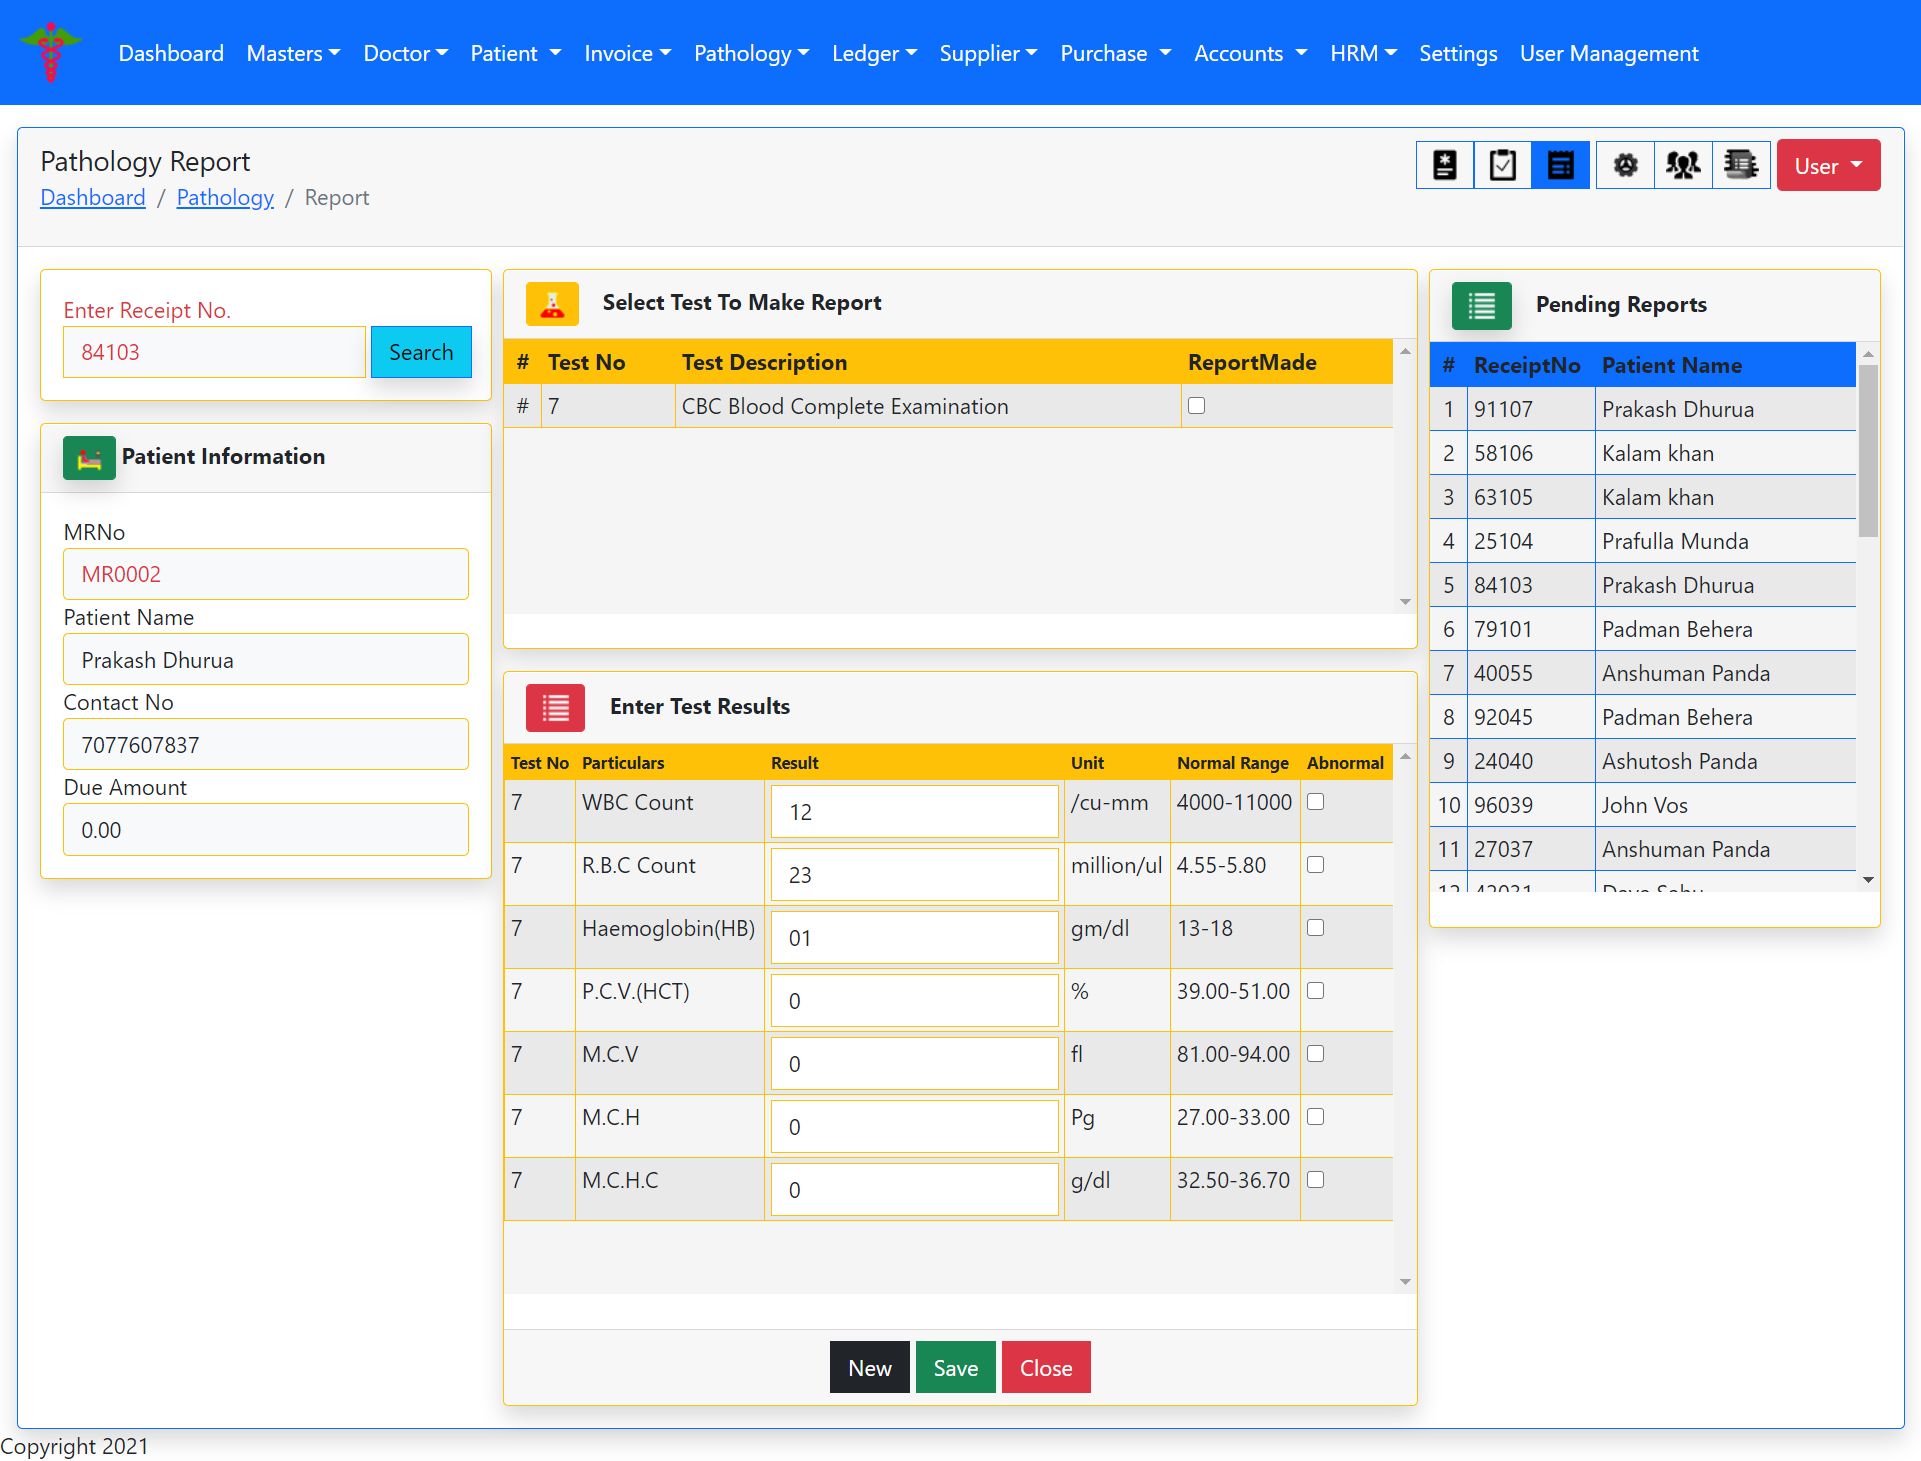
Task: Click the highlighted blue report list icon
Action: point(1560,165)
